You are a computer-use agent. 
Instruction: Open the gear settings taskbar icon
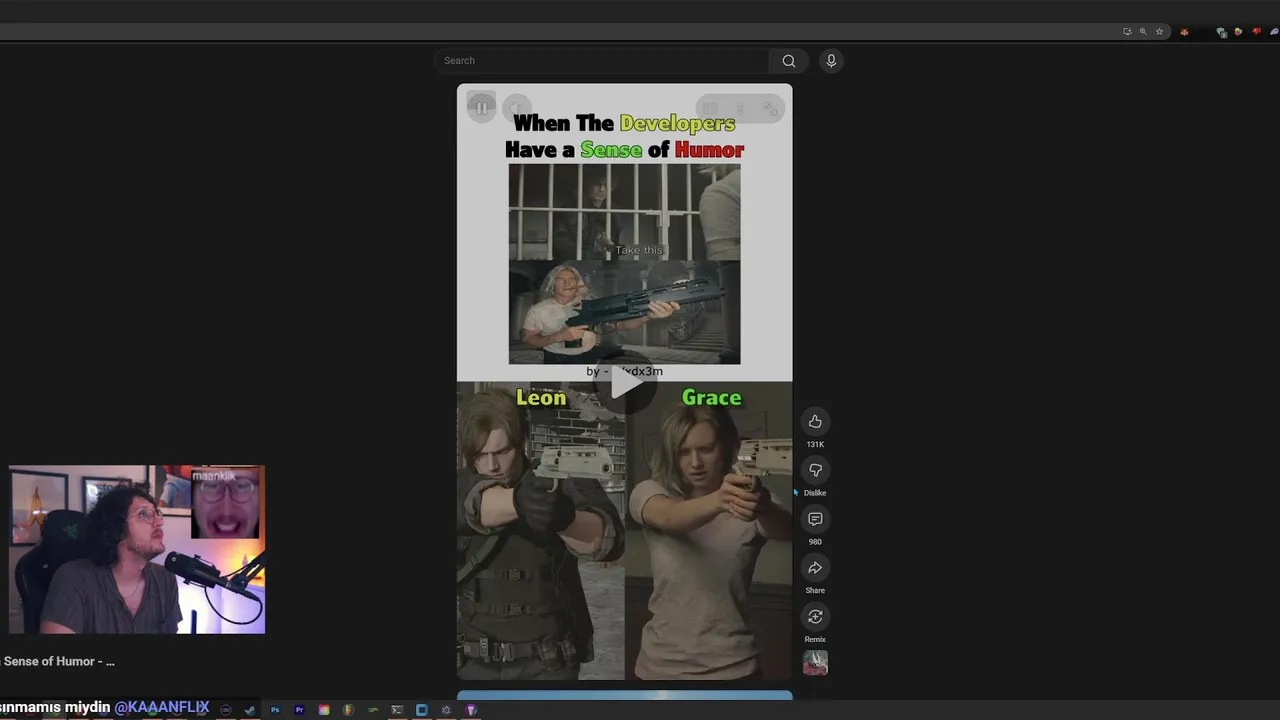446,710
